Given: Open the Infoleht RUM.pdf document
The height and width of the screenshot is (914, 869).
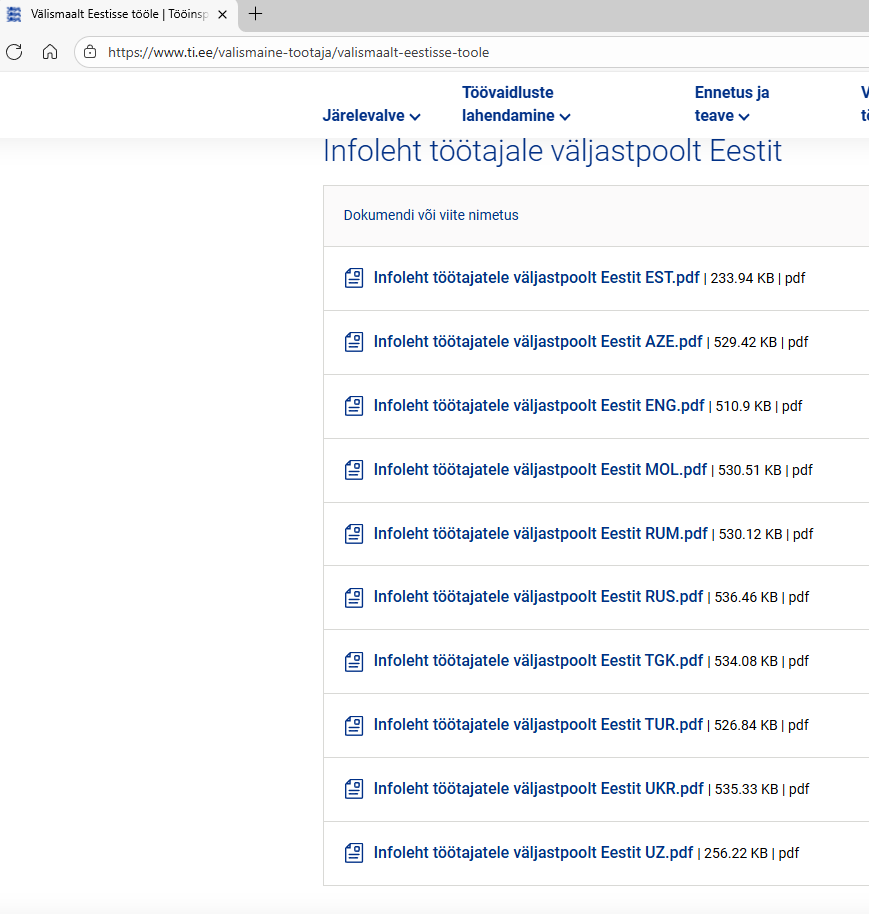Looking at the screenshot, I should click(540, 534).
